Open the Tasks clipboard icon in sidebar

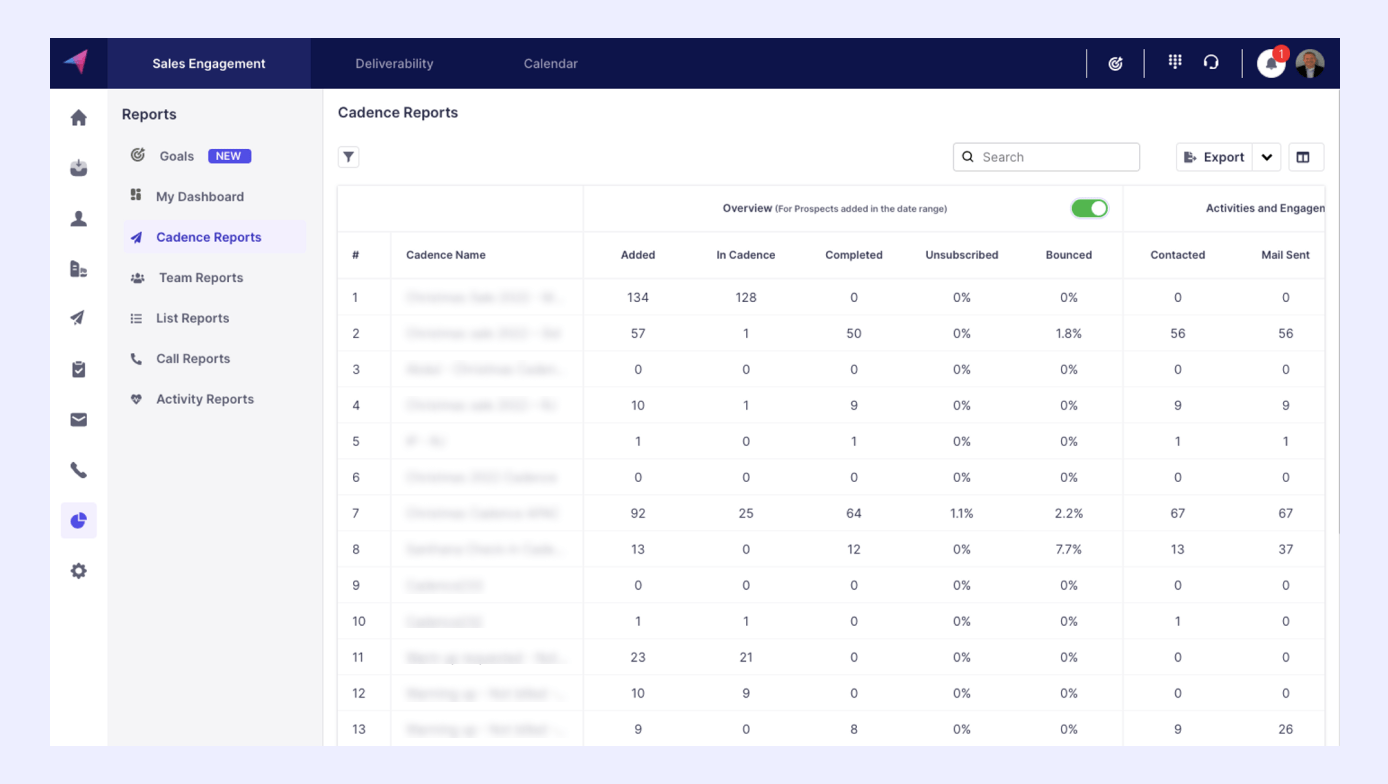pyautogui.click(x=79, y=369)
